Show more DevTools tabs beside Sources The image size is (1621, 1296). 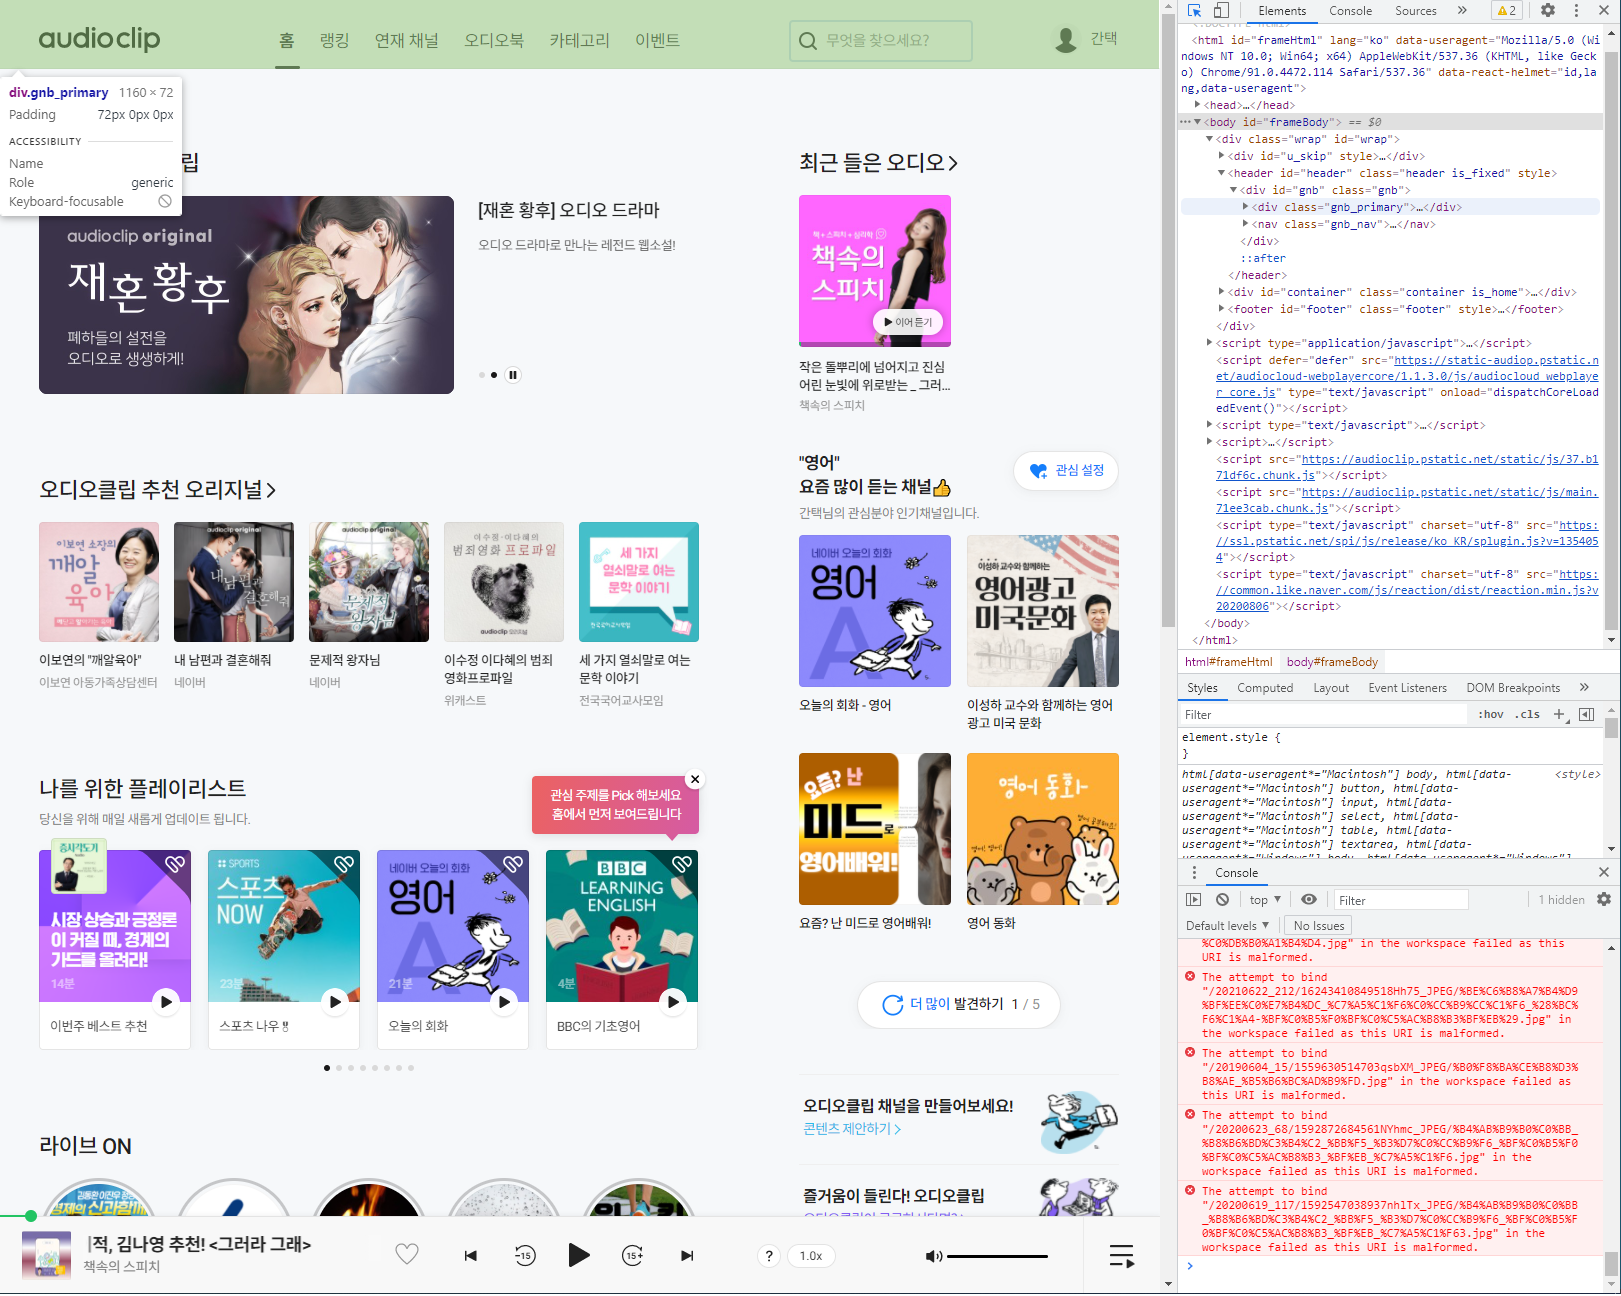[x=1462, y=11]
